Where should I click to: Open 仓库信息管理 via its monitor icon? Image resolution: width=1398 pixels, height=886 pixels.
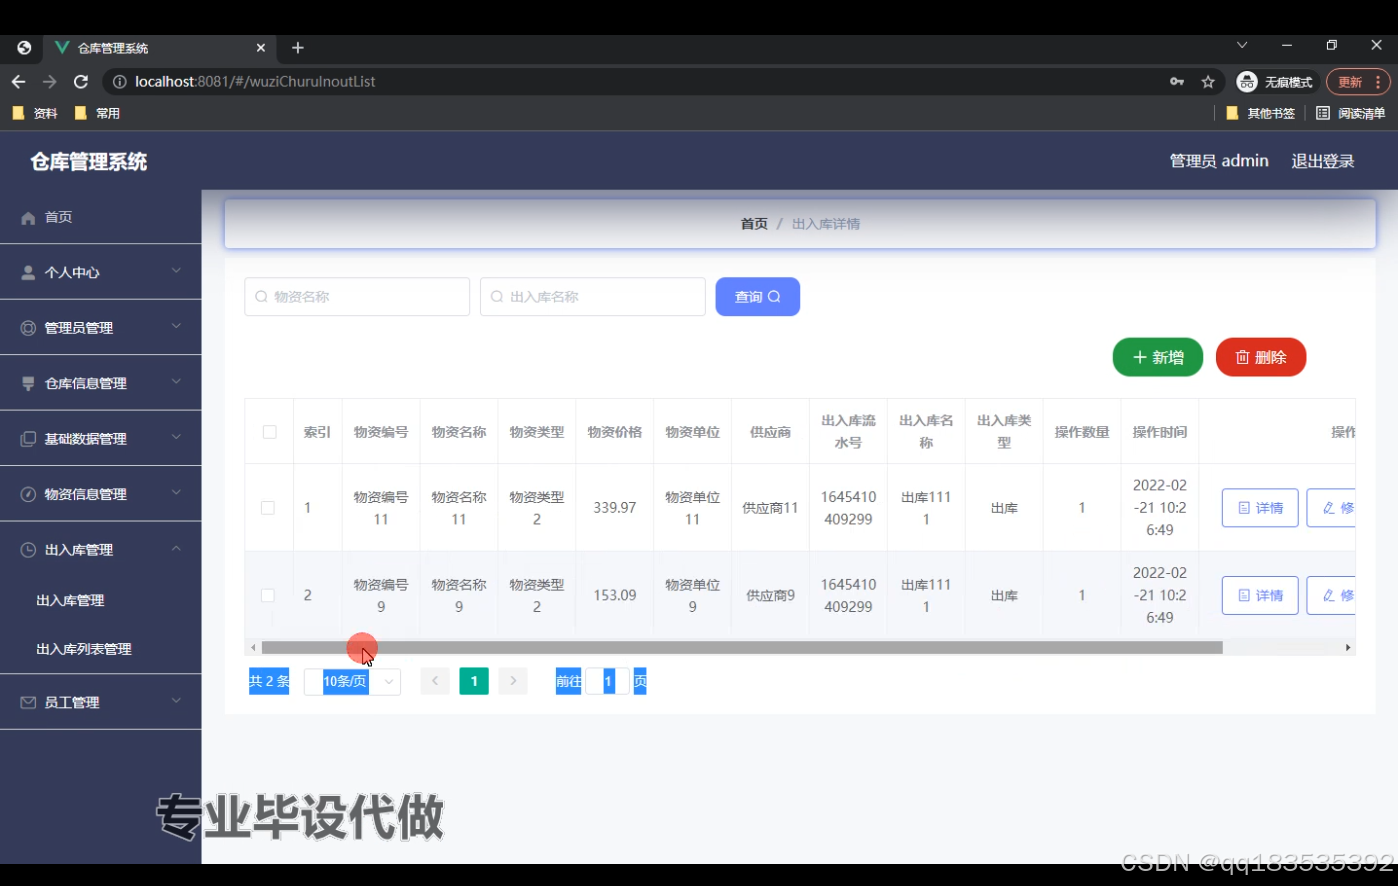(x=28, y=382)
